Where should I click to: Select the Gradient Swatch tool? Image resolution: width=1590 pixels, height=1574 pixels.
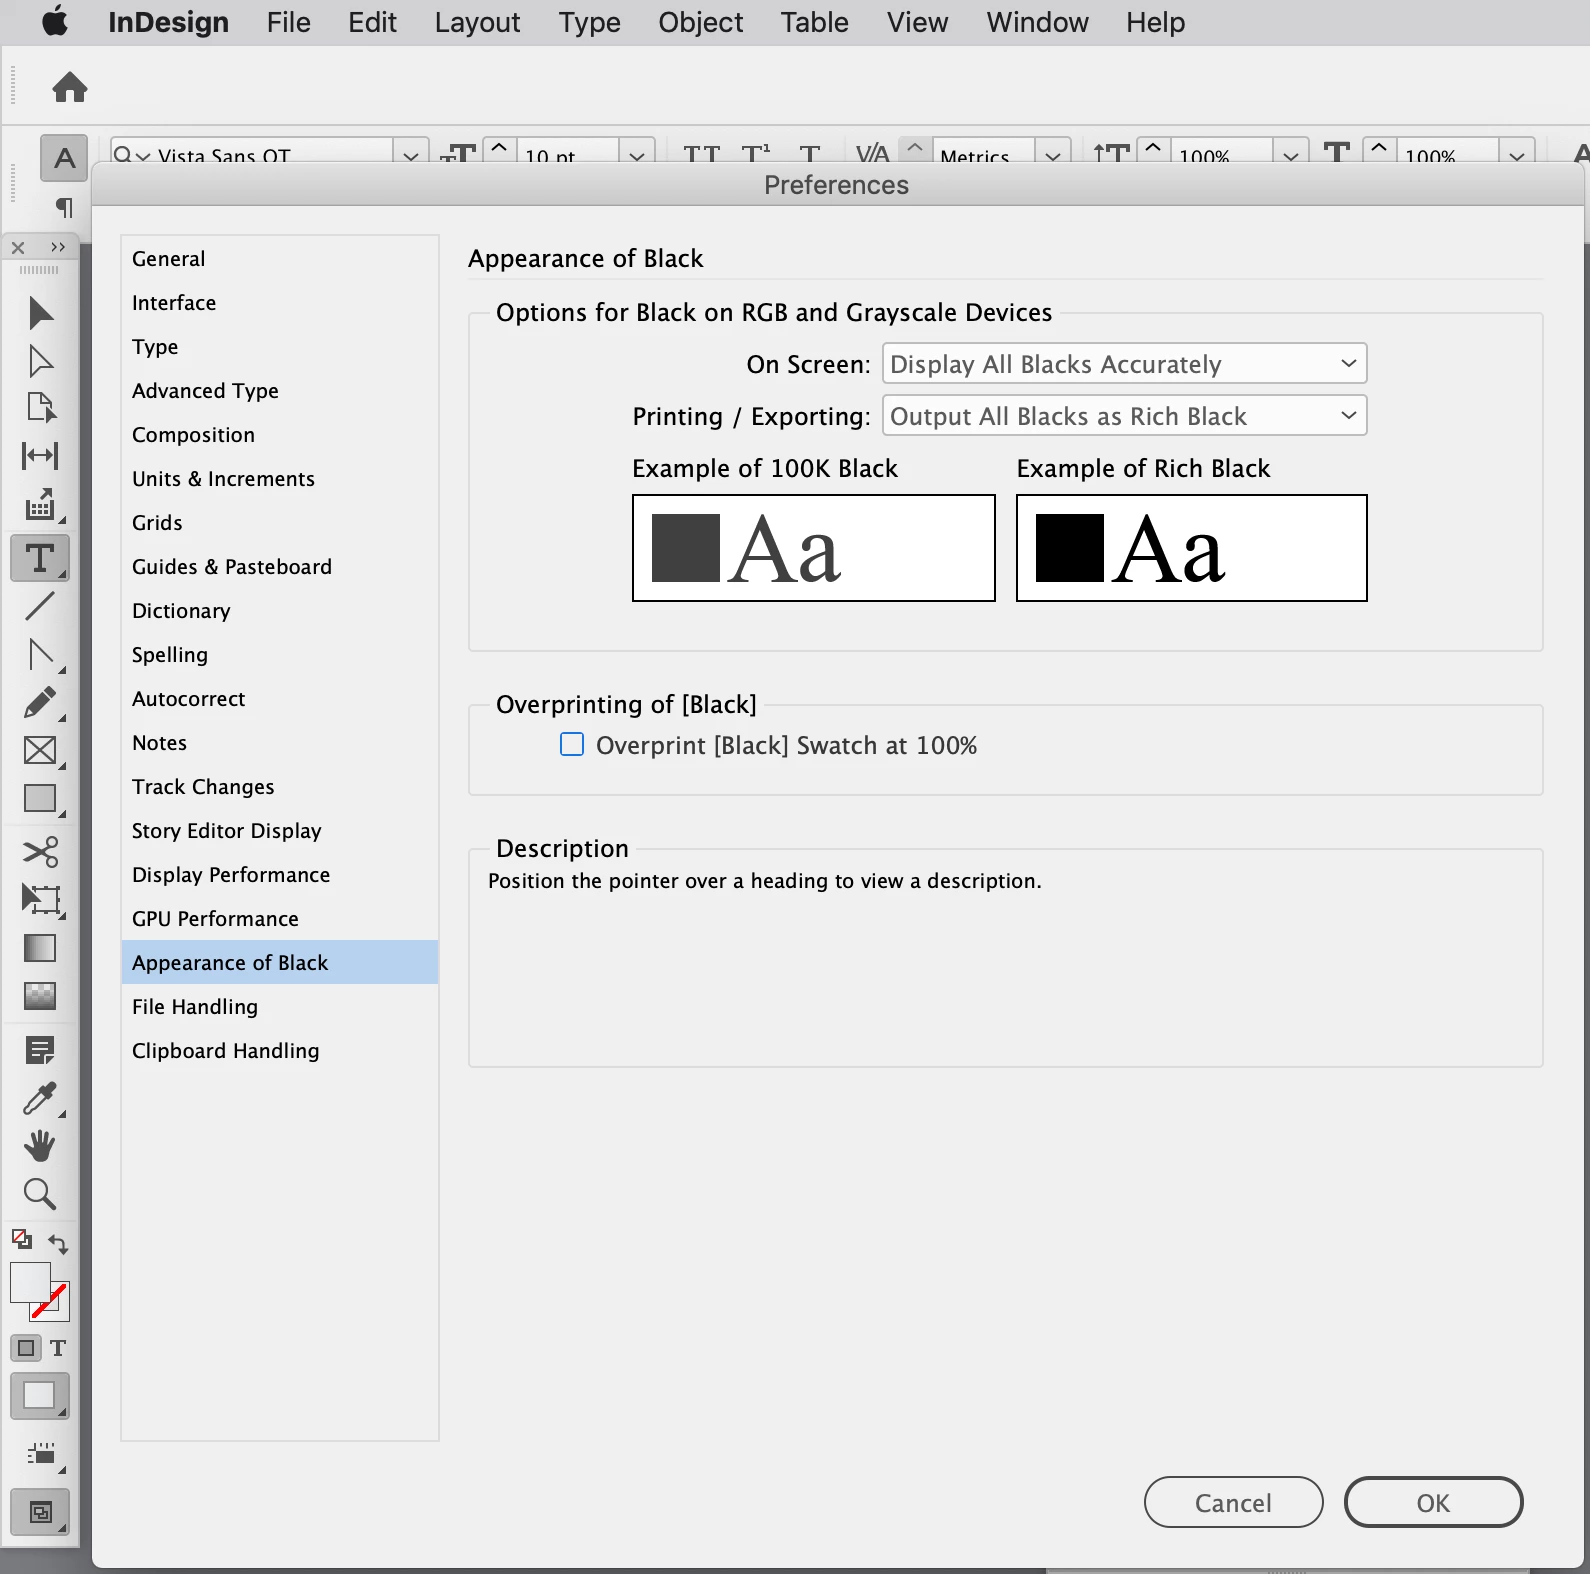click(x=40, y=947)
